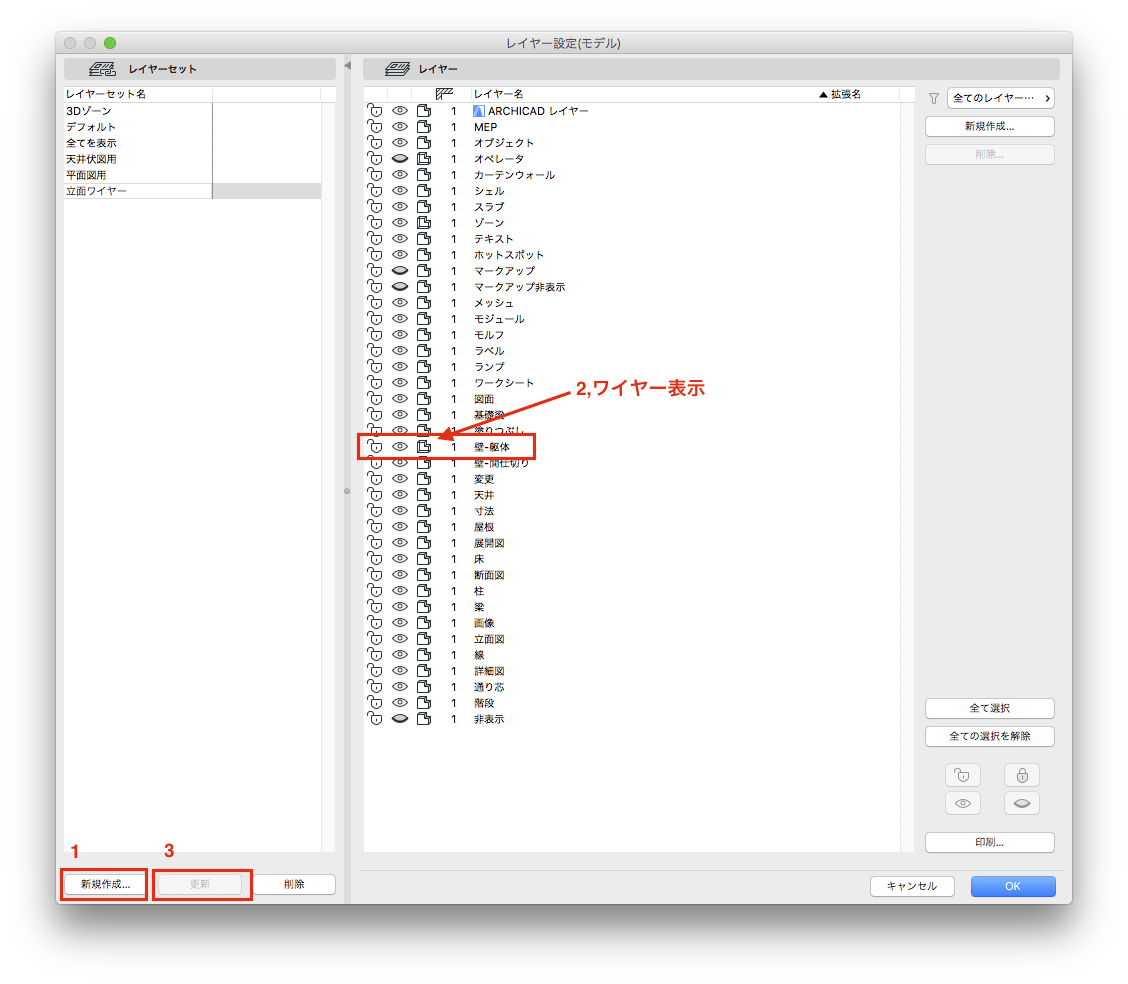1128x984 pixels.
Task: Click lock icon of MEP layer
Action: (375, 127)
